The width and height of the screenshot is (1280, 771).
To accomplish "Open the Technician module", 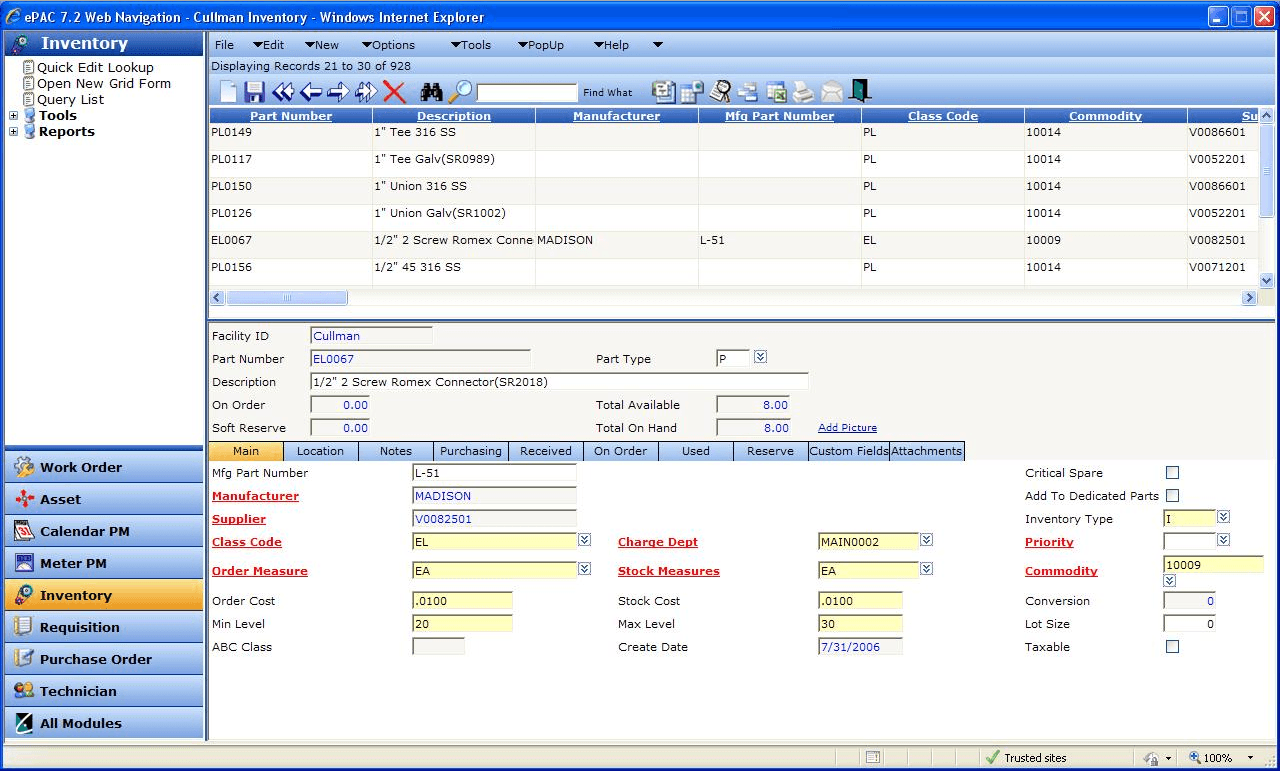I will pos(104,691).
